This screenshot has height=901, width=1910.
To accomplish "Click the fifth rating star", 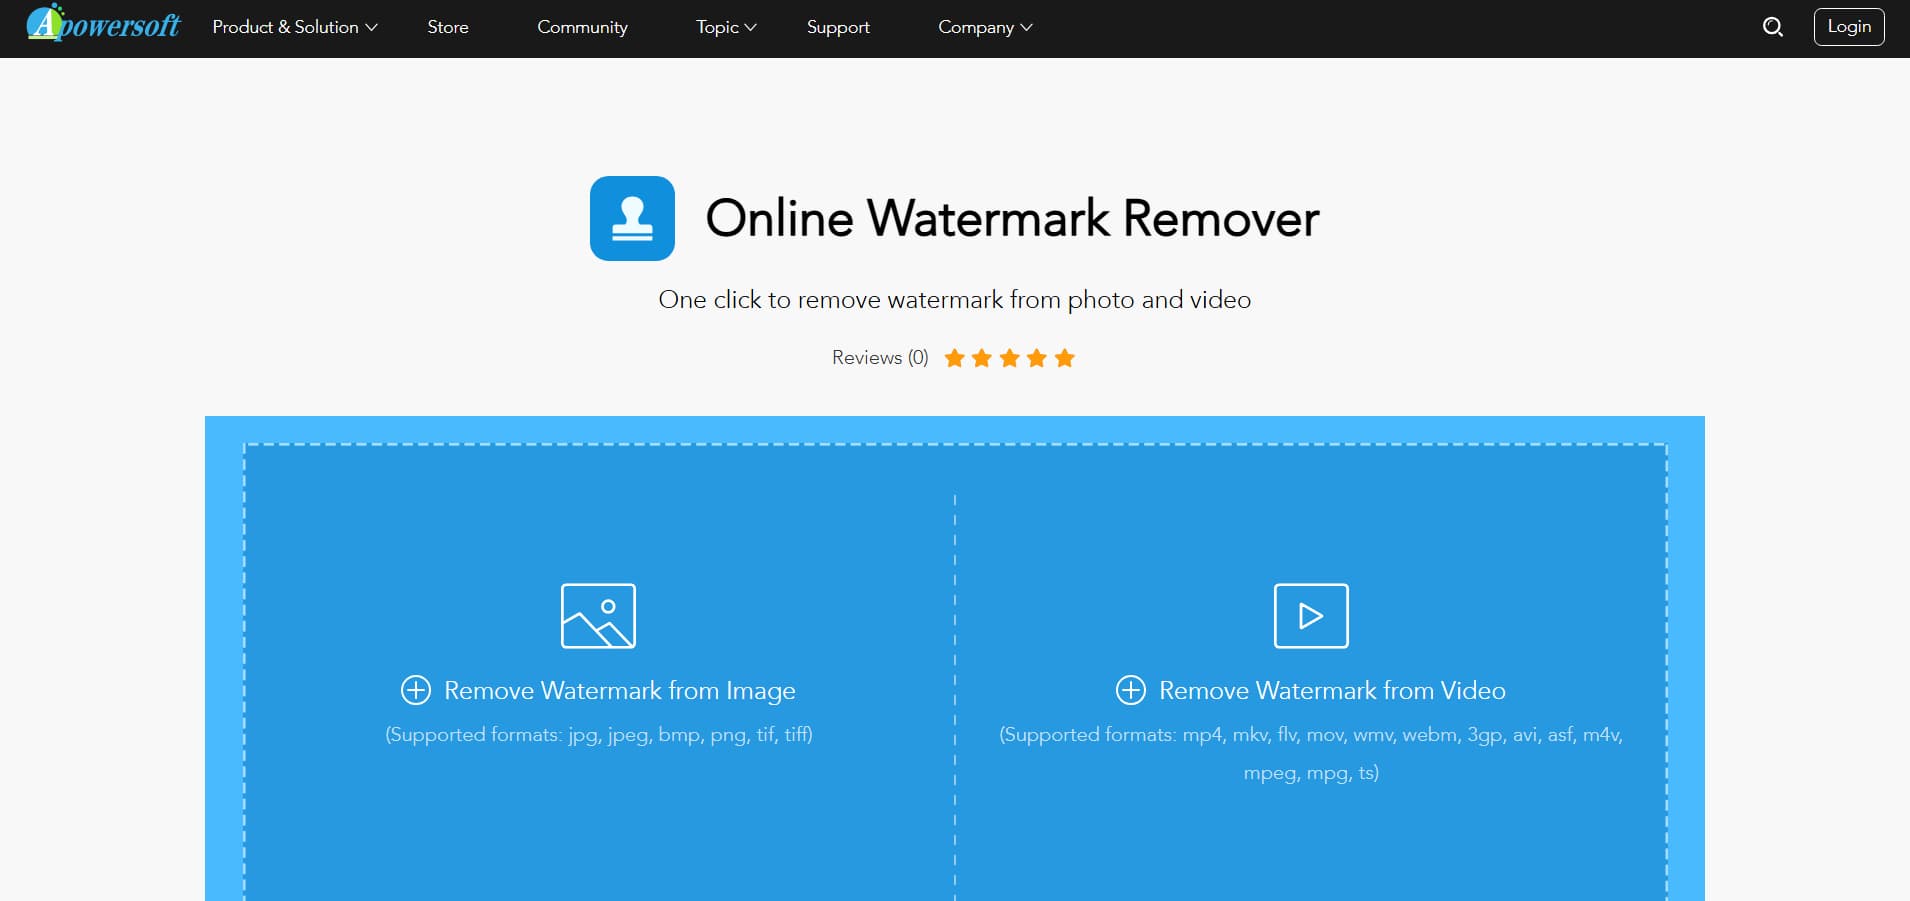I will tap(1065, 358).
